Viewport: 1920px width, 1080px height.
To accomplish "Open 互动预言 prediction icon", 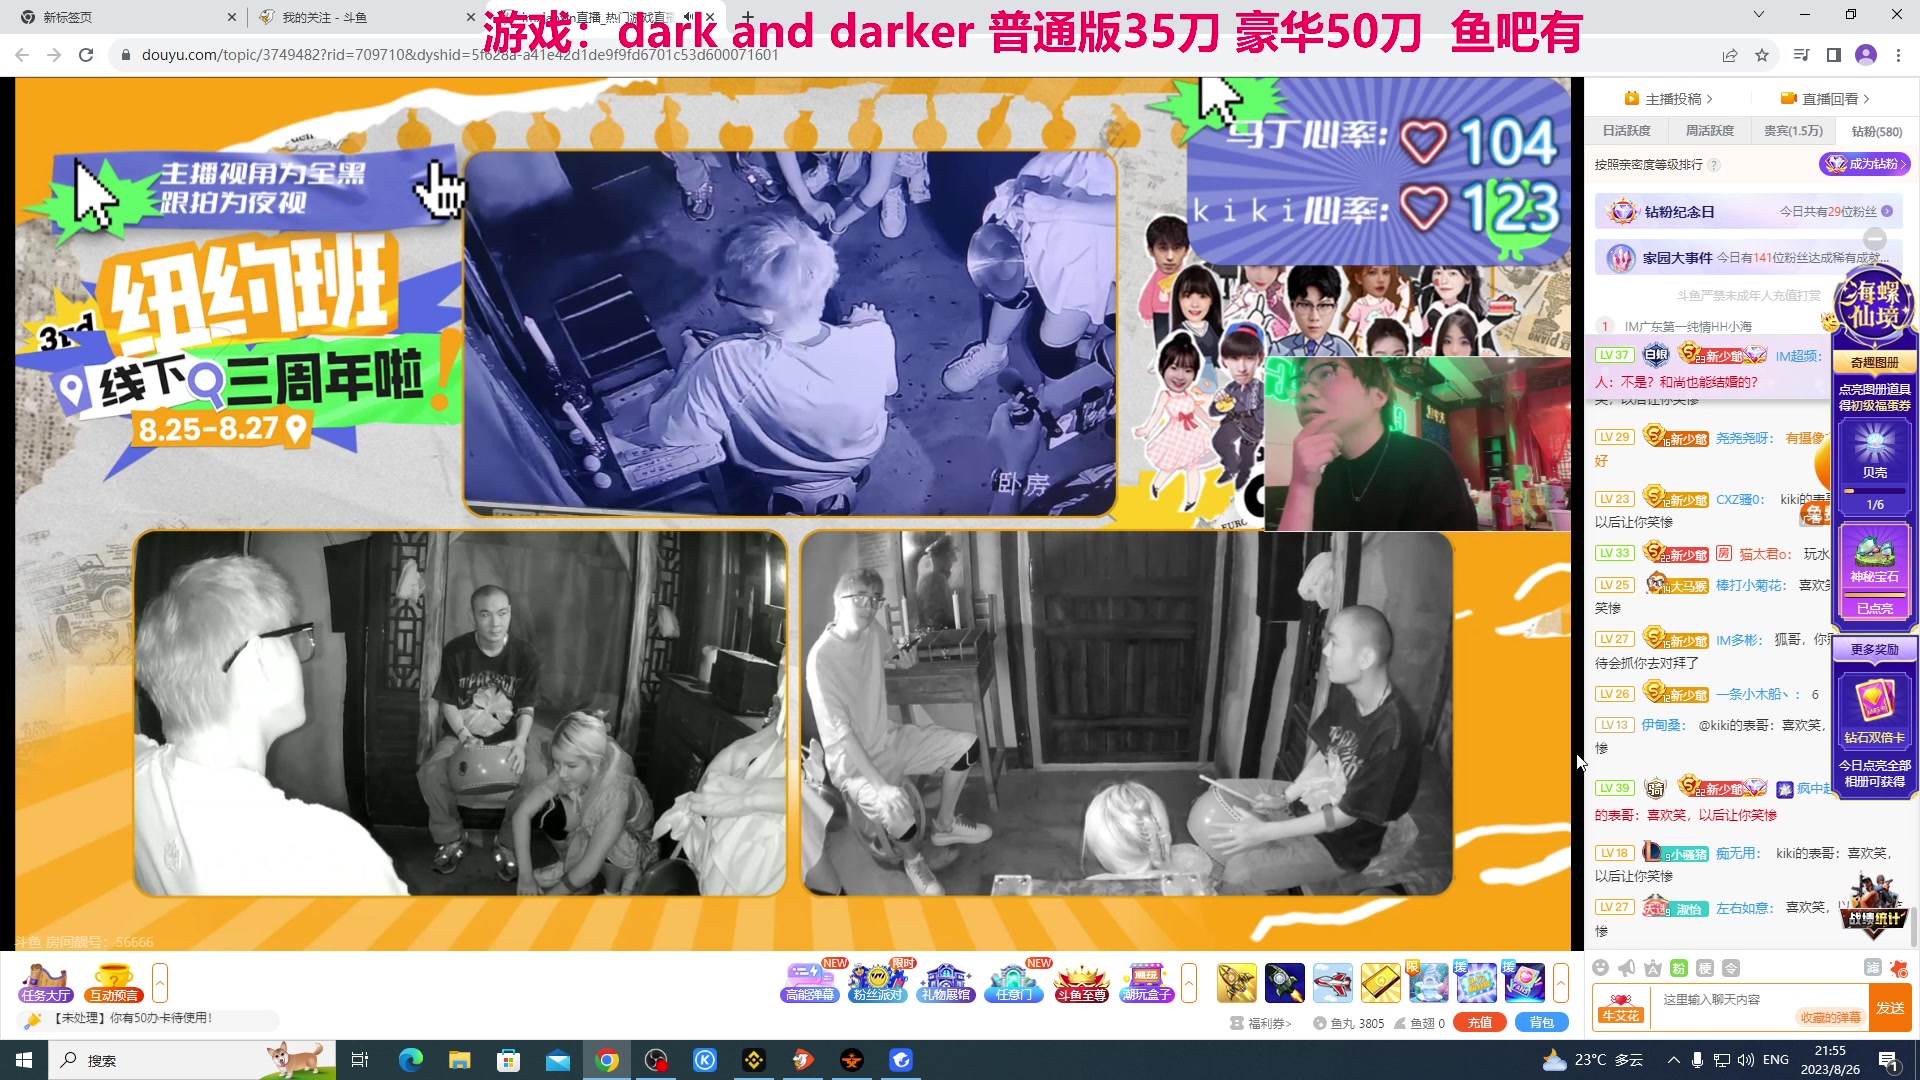I will click(114, 983).
